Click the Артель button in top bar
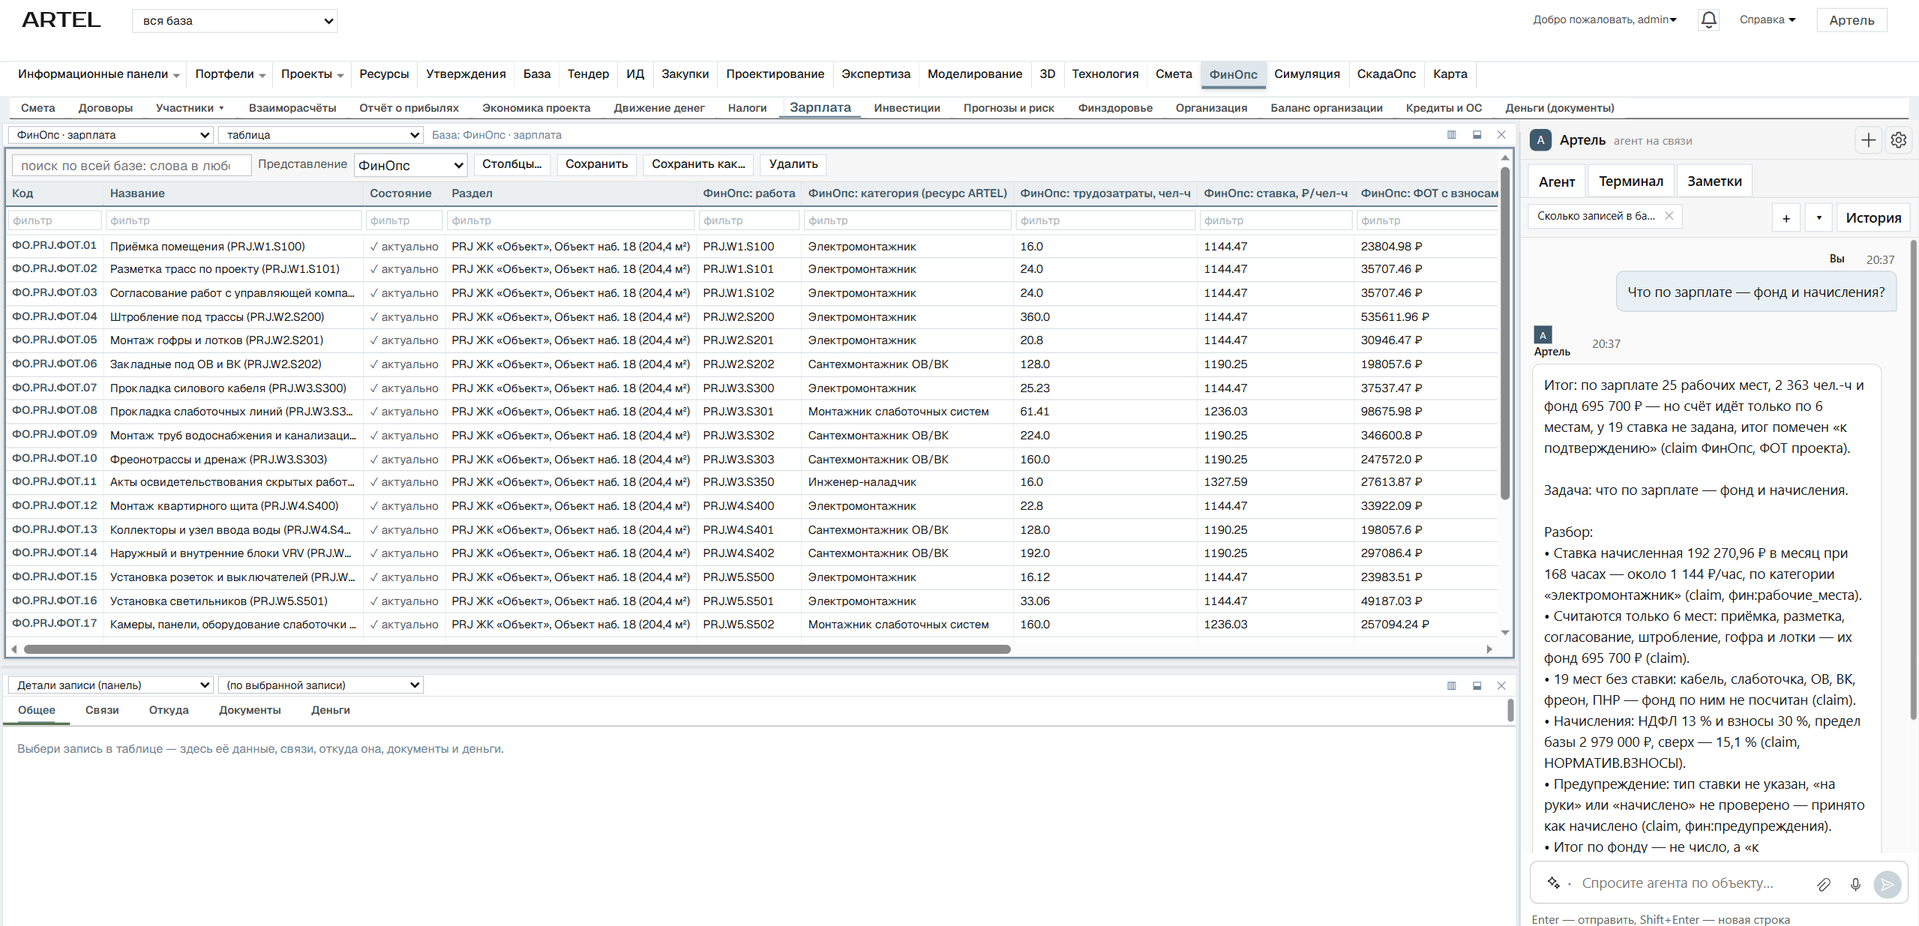Screen dimensions: 1919x926 (1851, 20)
